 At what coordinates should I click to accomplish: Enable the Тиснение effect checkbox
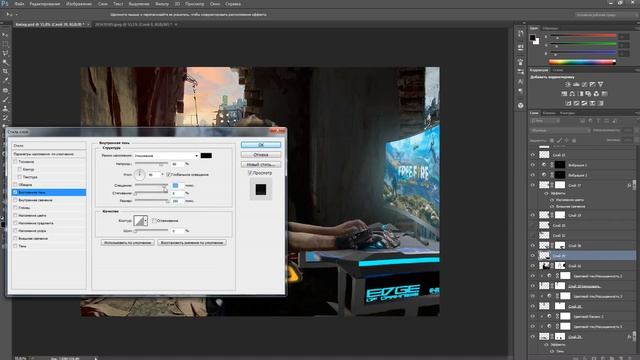point(15,162)
